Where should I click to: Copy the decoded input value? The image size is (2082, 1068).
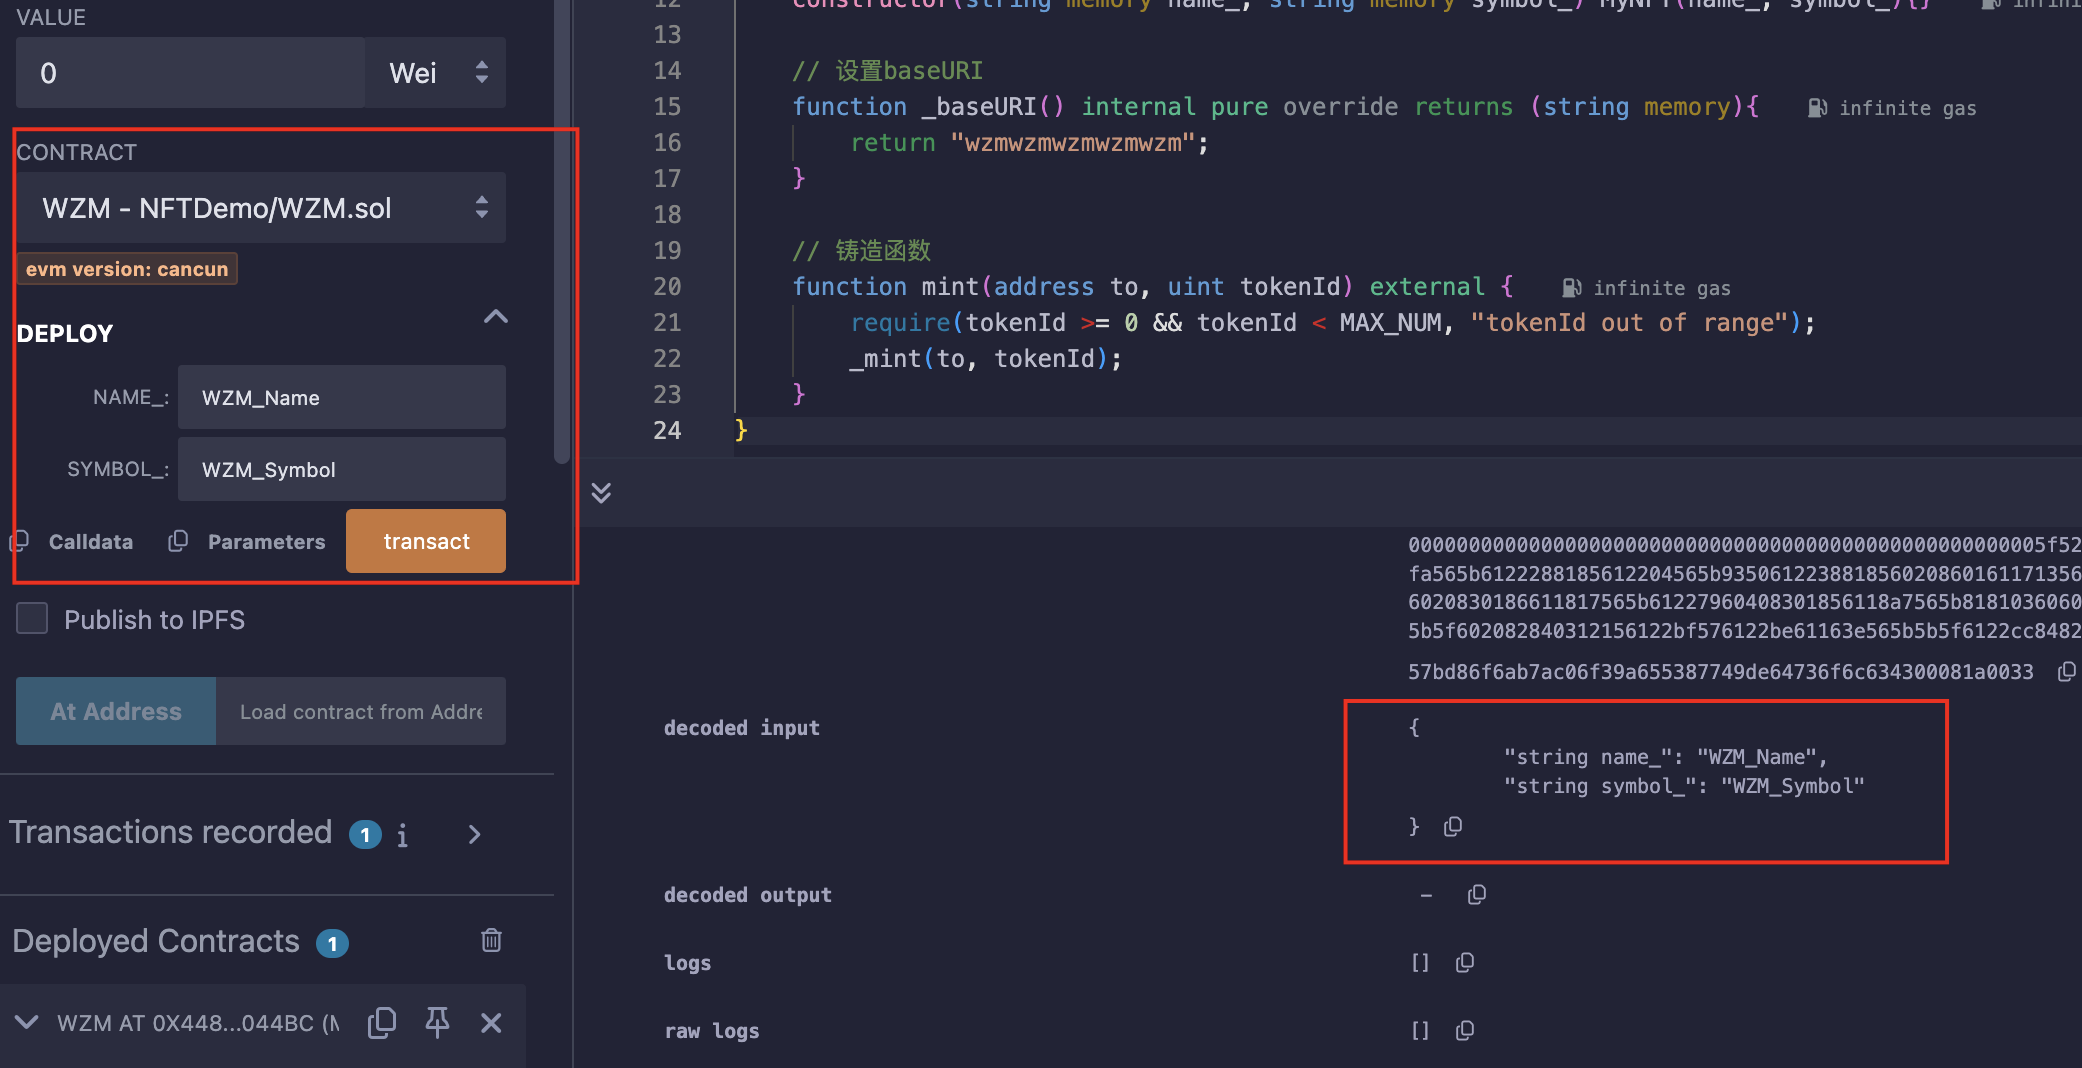coord(1453,826)
